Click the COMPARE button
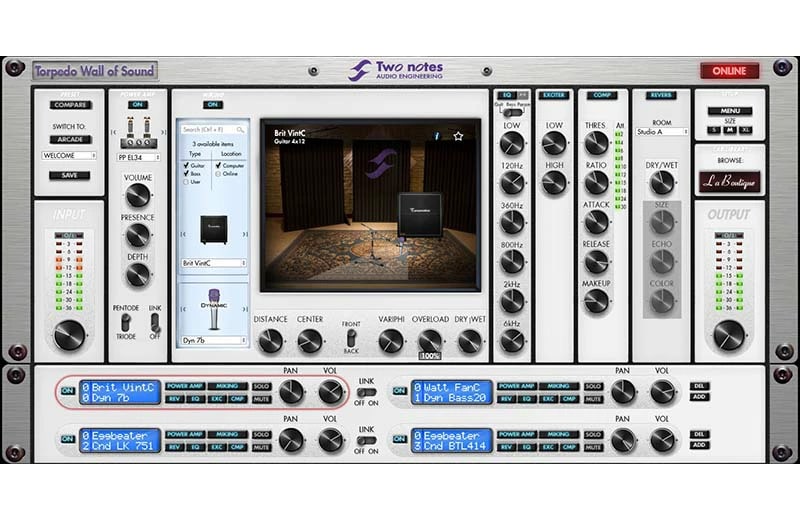Image resolution: width=800 pixels, height=520 pixels. click(x=69, y=104)
